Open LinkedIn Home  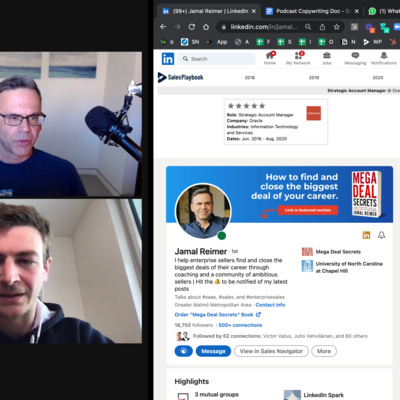[270, 58]
